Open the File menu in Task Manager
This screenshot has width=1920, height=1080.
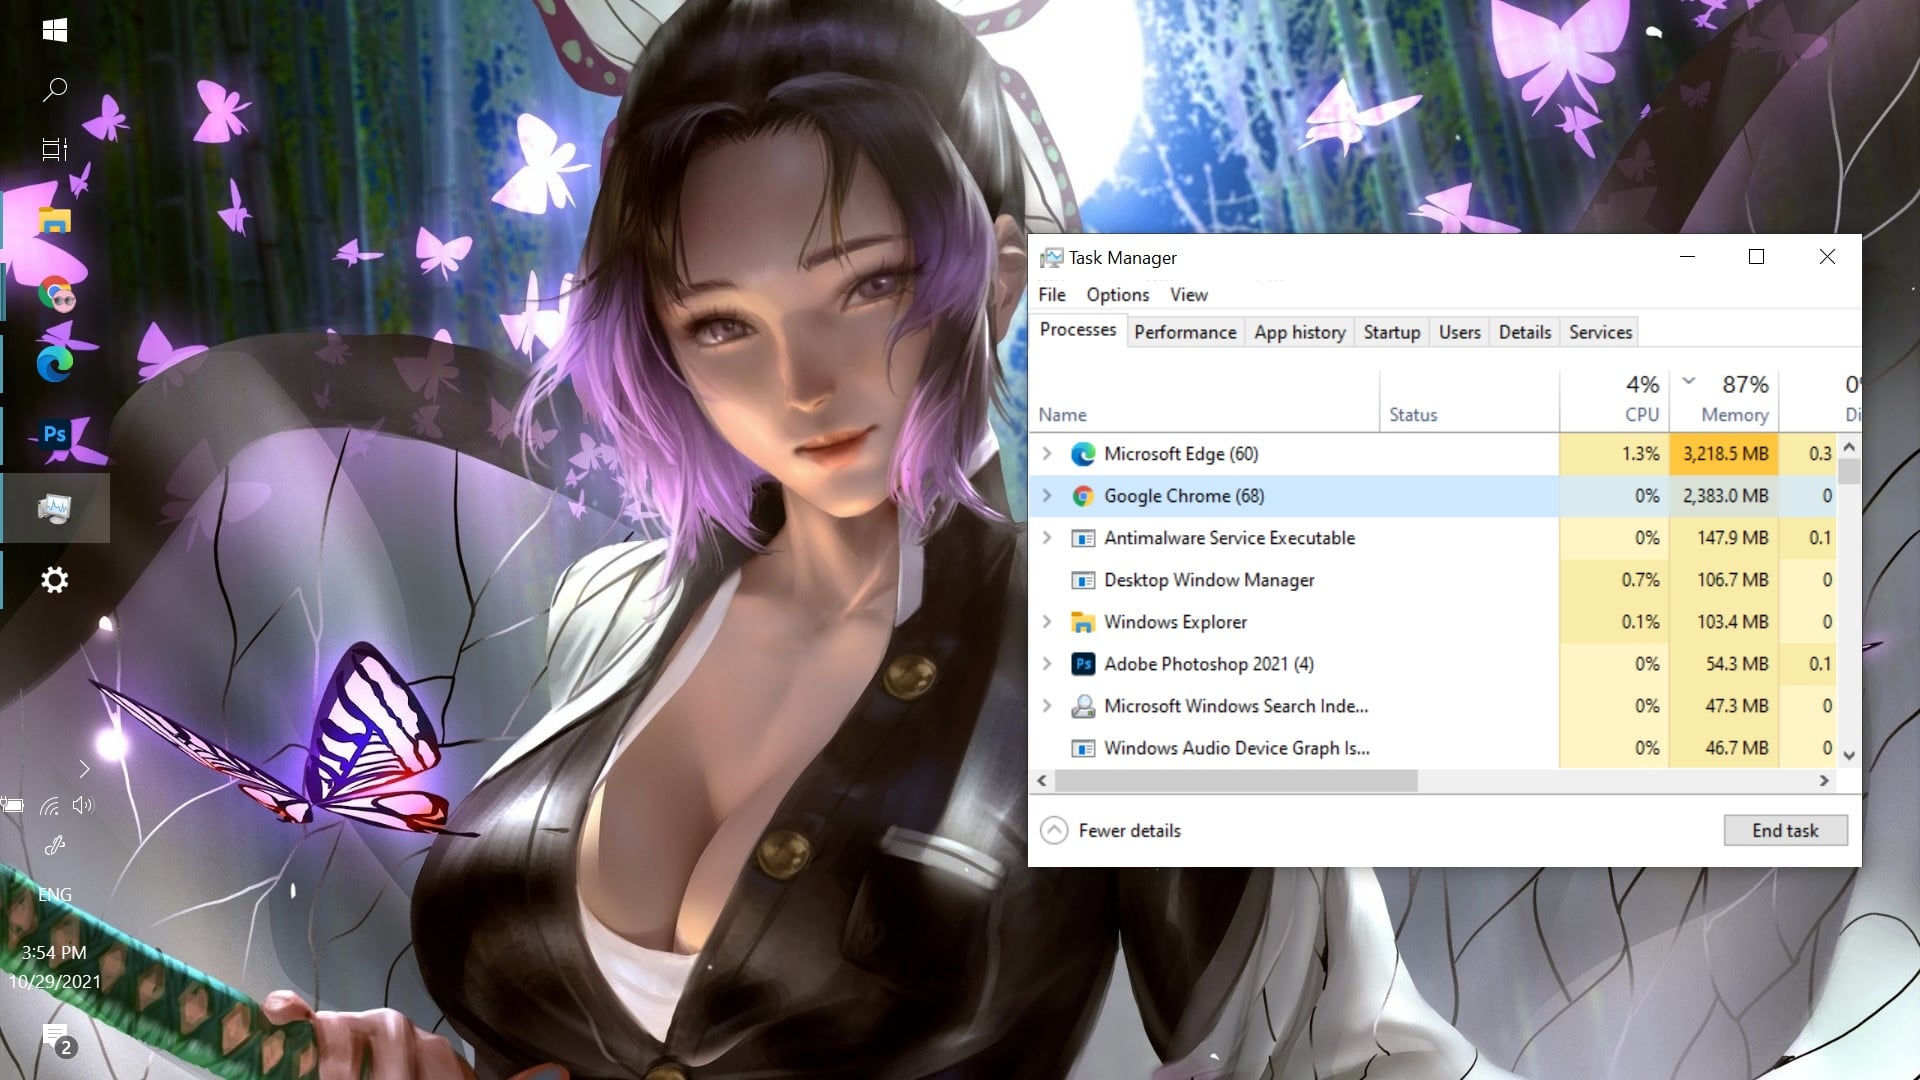pyautogui.click(x=1052, y=295)
